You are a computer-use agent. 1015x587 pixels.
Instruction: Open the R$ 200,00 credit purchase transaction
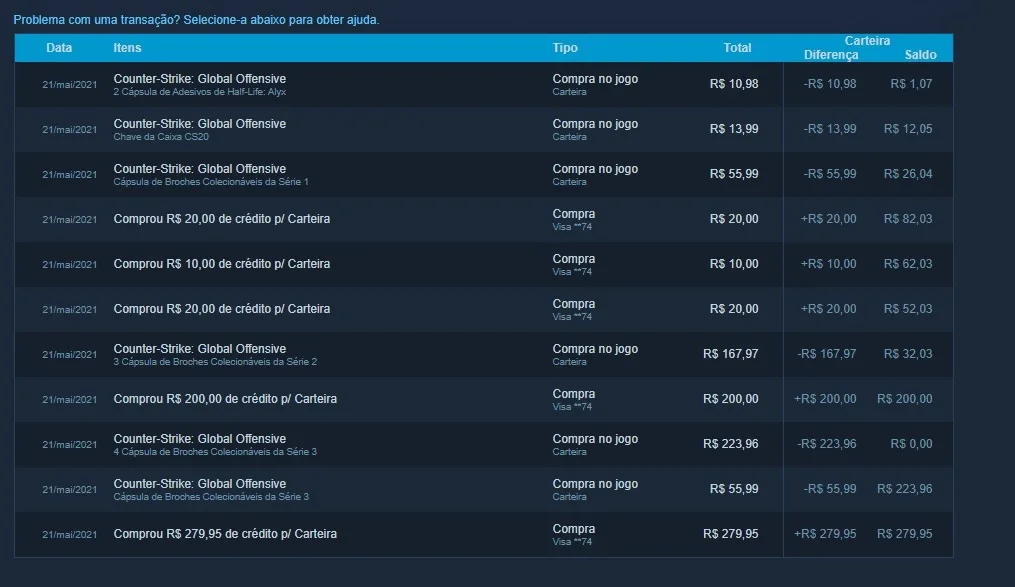[x=484, y=399]
